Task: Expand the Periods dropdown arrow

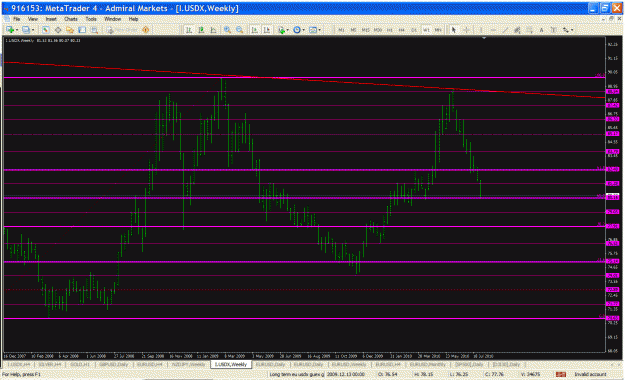Action: pos(303,30)
